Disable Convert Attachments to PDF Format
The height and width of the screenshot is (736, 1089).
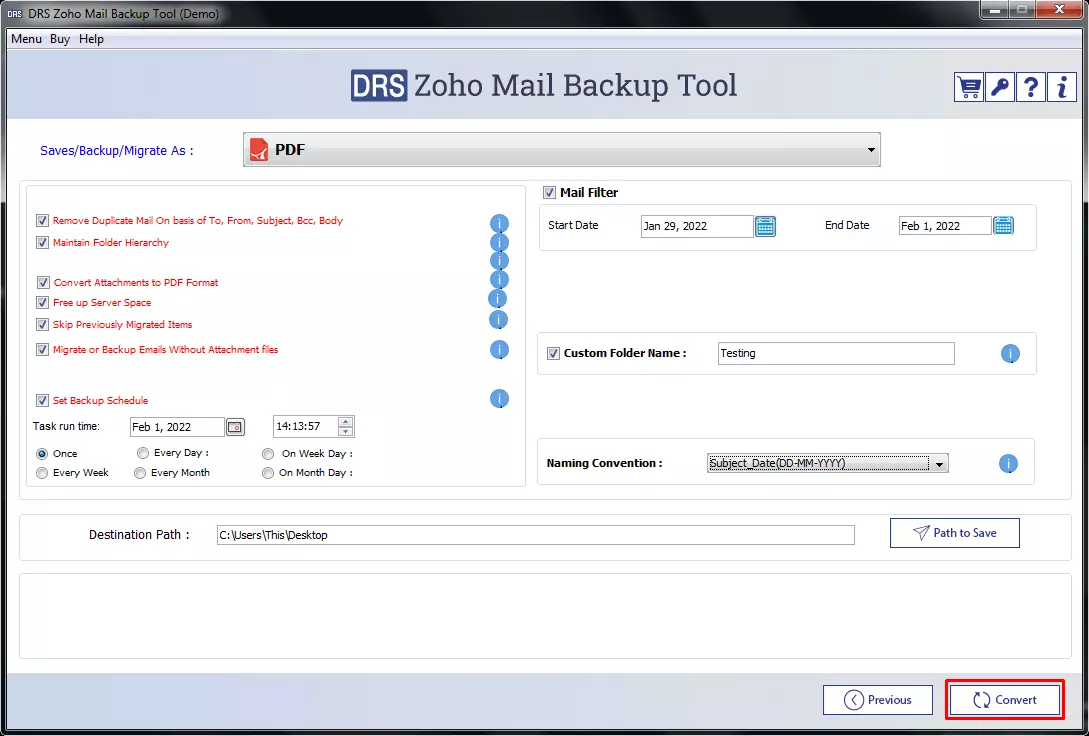point(43,283)
